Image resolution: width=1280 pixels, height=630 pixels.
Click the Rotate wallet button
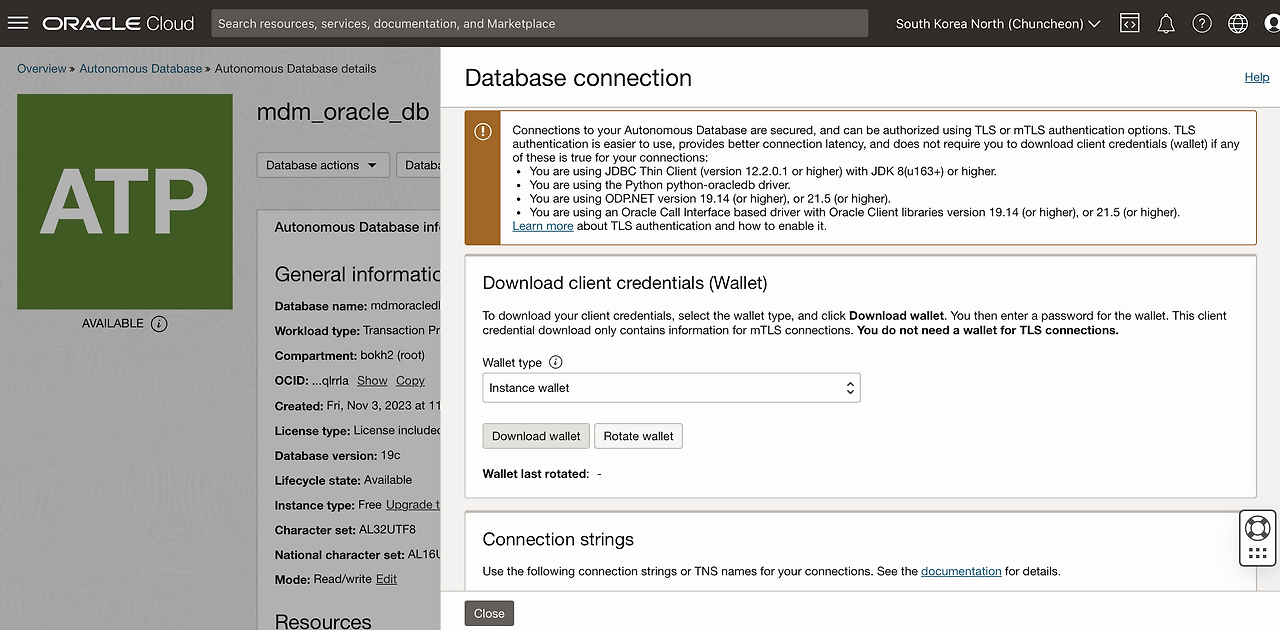point(639,436)
